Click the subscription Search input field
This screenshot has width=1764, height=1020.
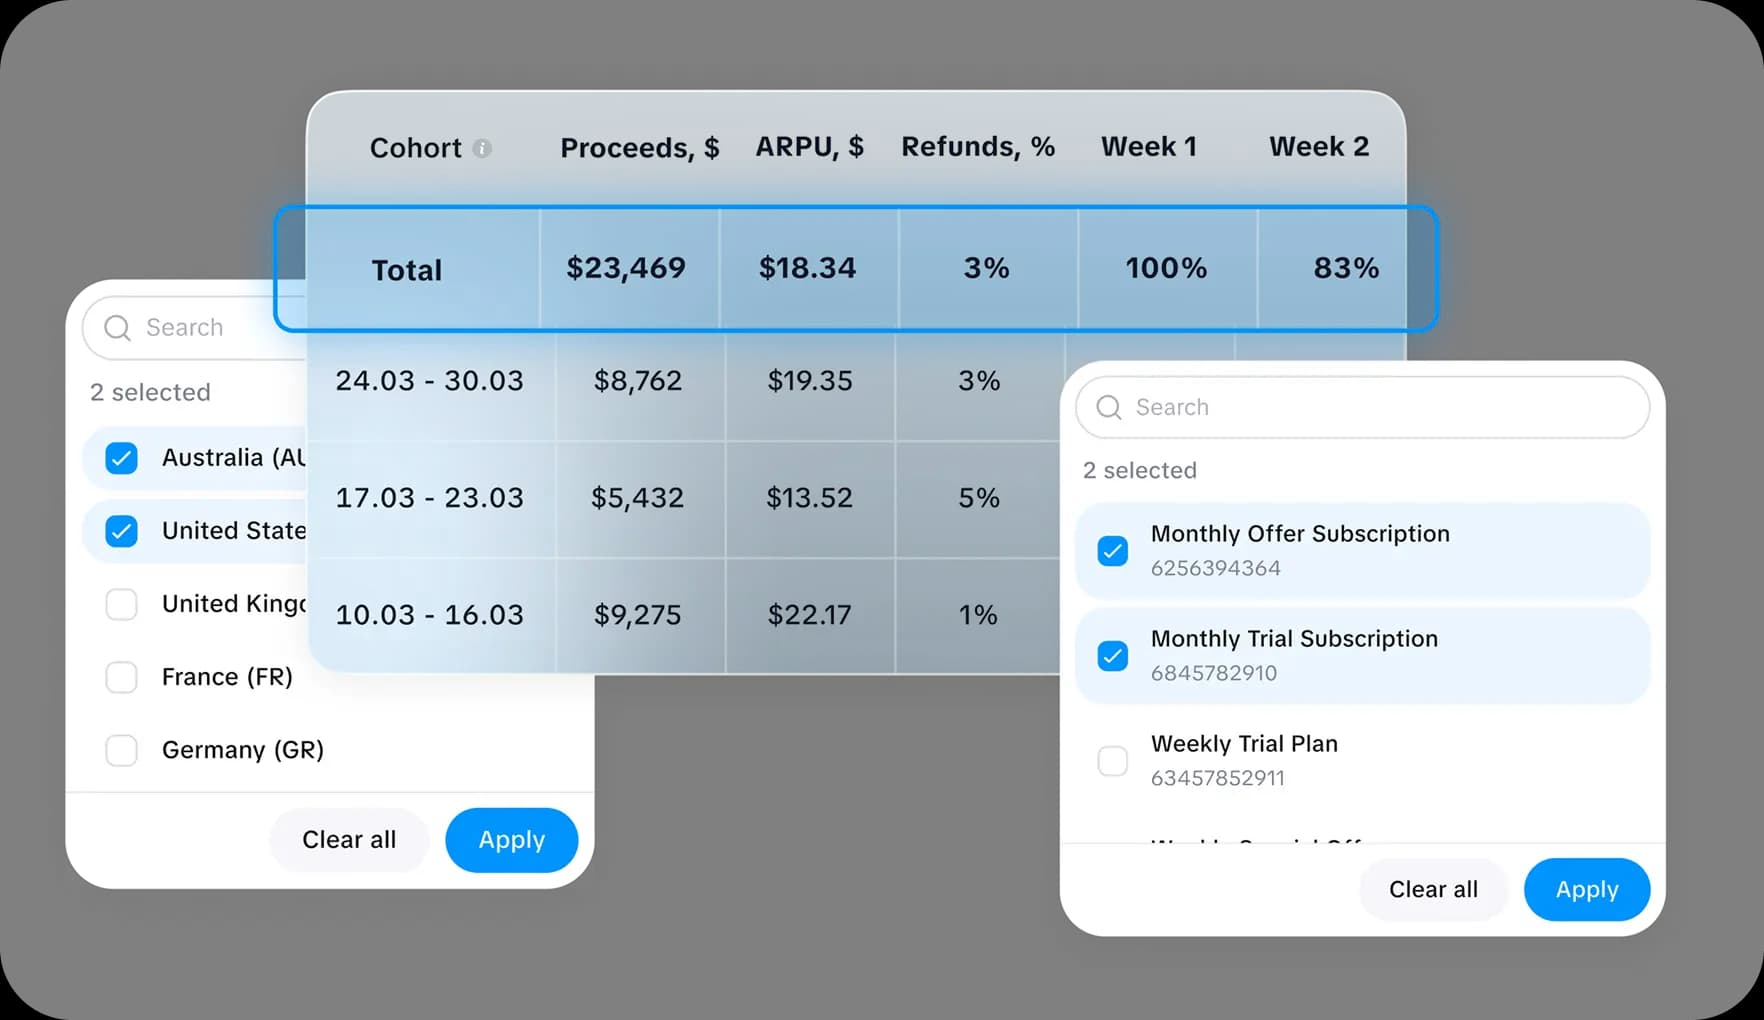1300,407
